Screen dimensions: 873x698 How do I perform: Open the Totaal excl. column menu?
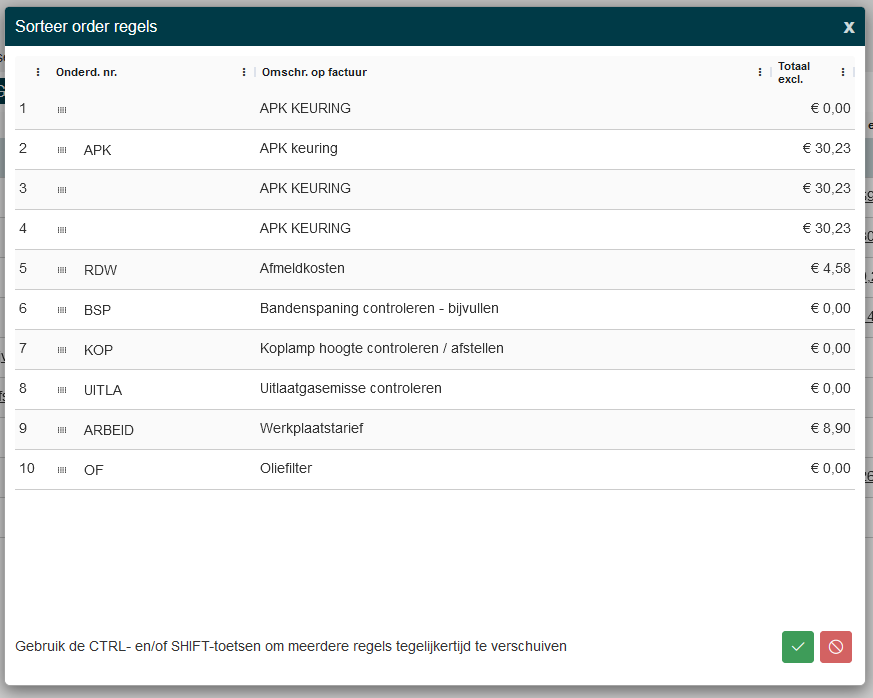tap(843, 72)
